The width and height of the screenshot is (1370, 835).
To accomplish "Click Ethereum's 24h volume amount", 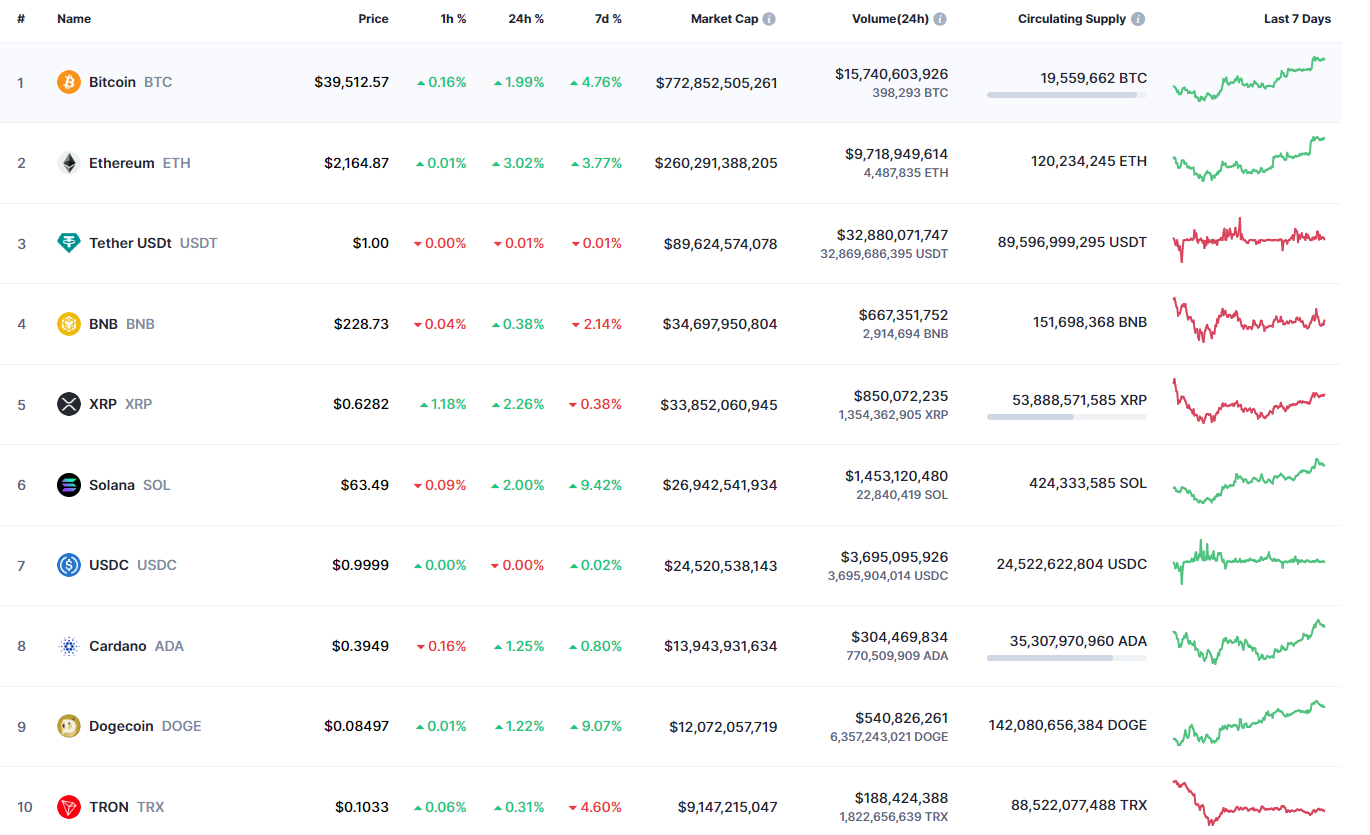I will tap(896, 154).
